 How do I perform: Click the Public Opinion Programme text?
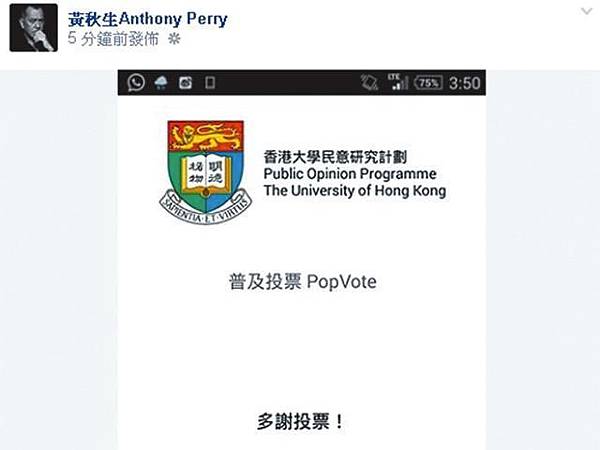[350, 174]
